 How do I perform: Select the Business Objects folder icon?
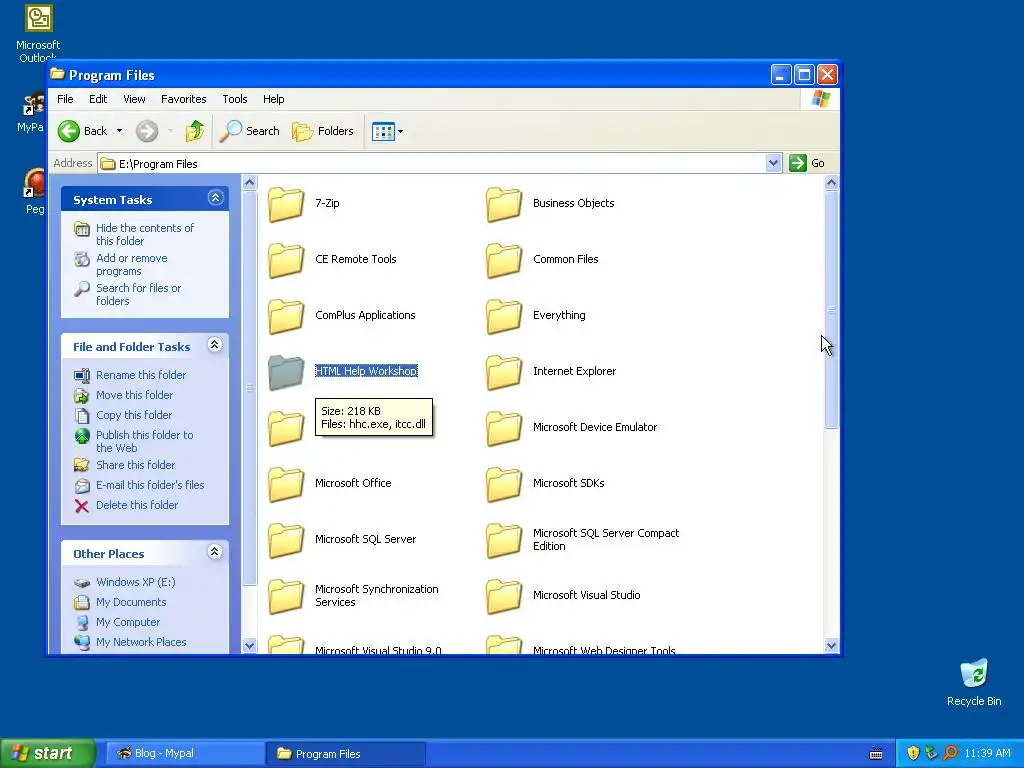[x=504, y=204]
